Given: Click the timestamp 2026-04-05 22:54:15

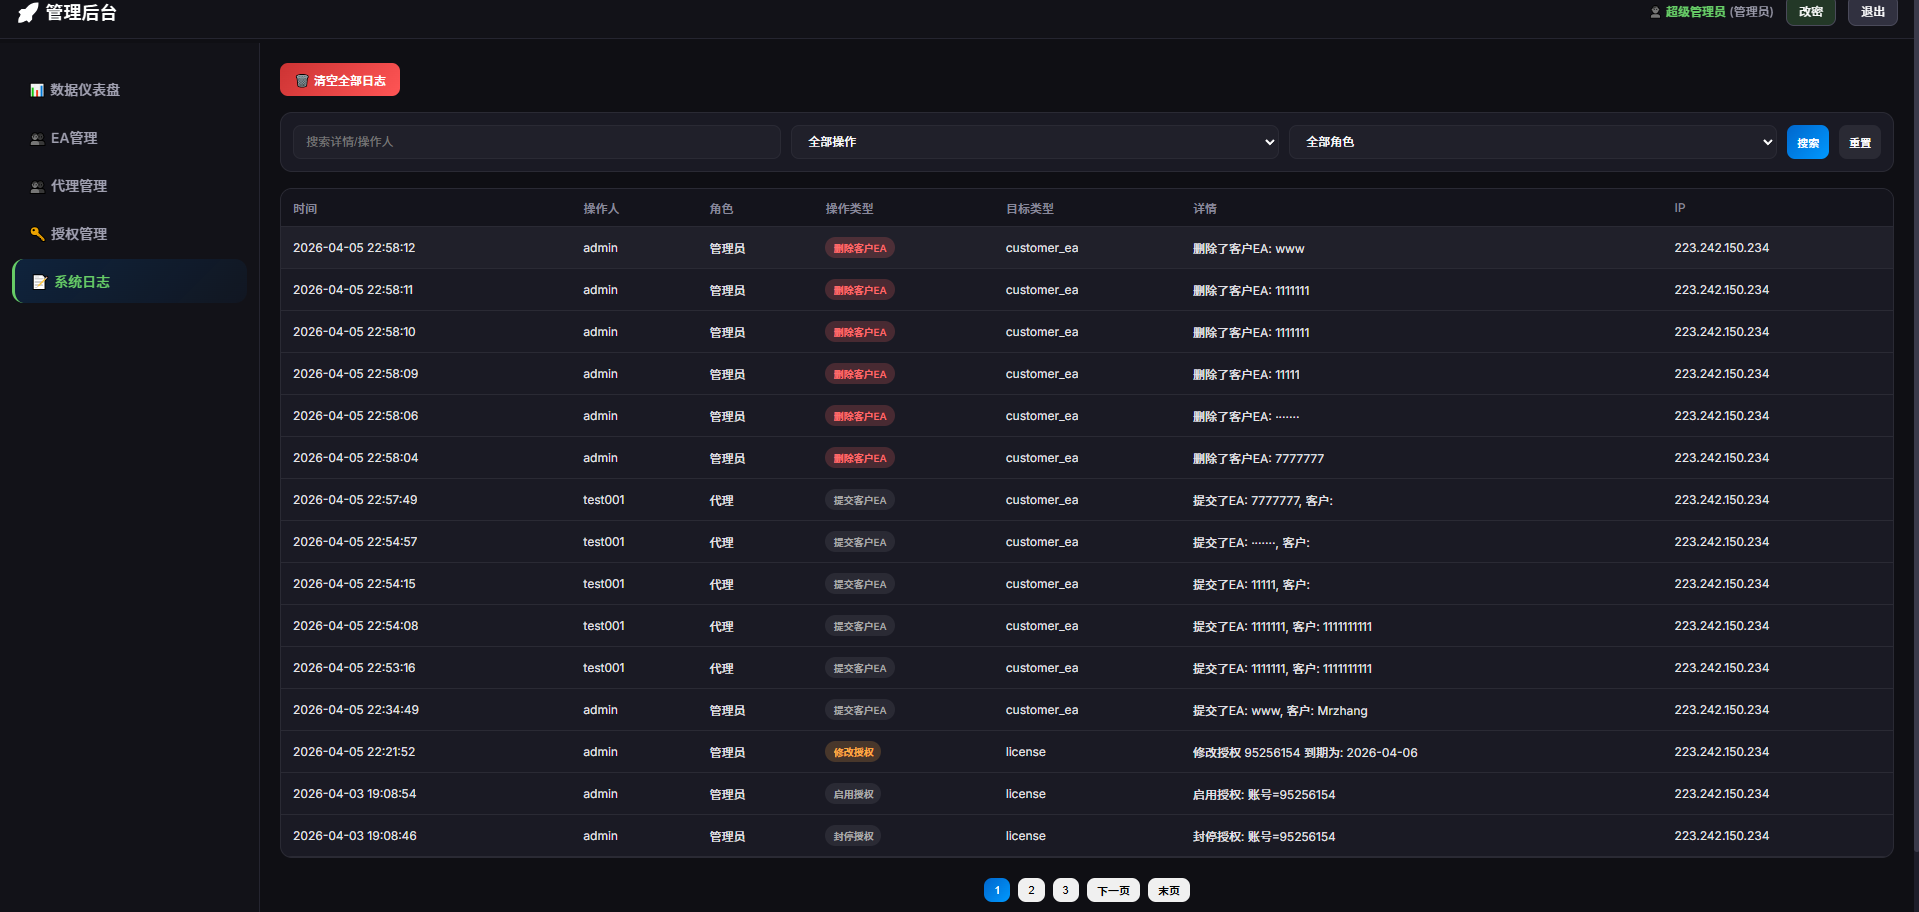Looking at the screenshot, I should click(354, 584).
